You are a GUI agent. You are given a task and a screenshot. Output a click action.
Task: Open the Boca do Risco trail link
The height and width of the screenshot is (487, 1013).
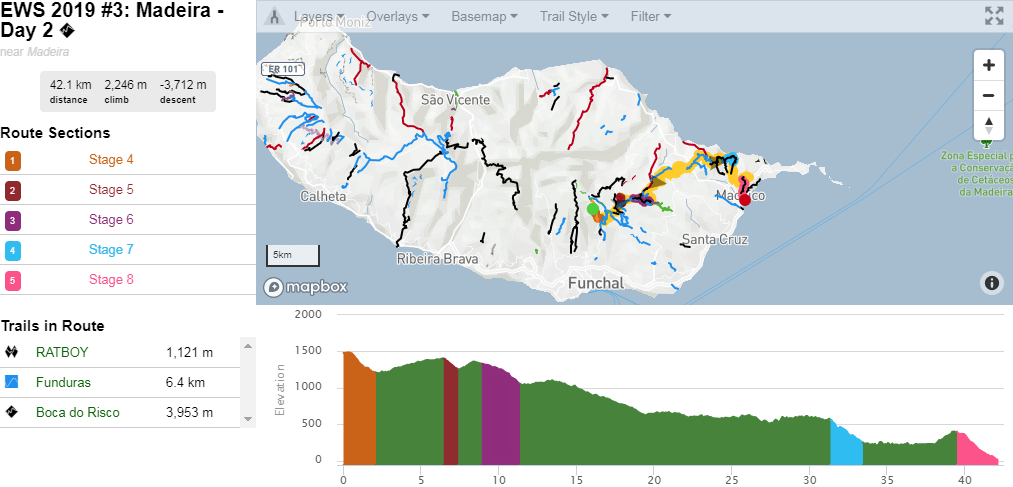point(77,412)
